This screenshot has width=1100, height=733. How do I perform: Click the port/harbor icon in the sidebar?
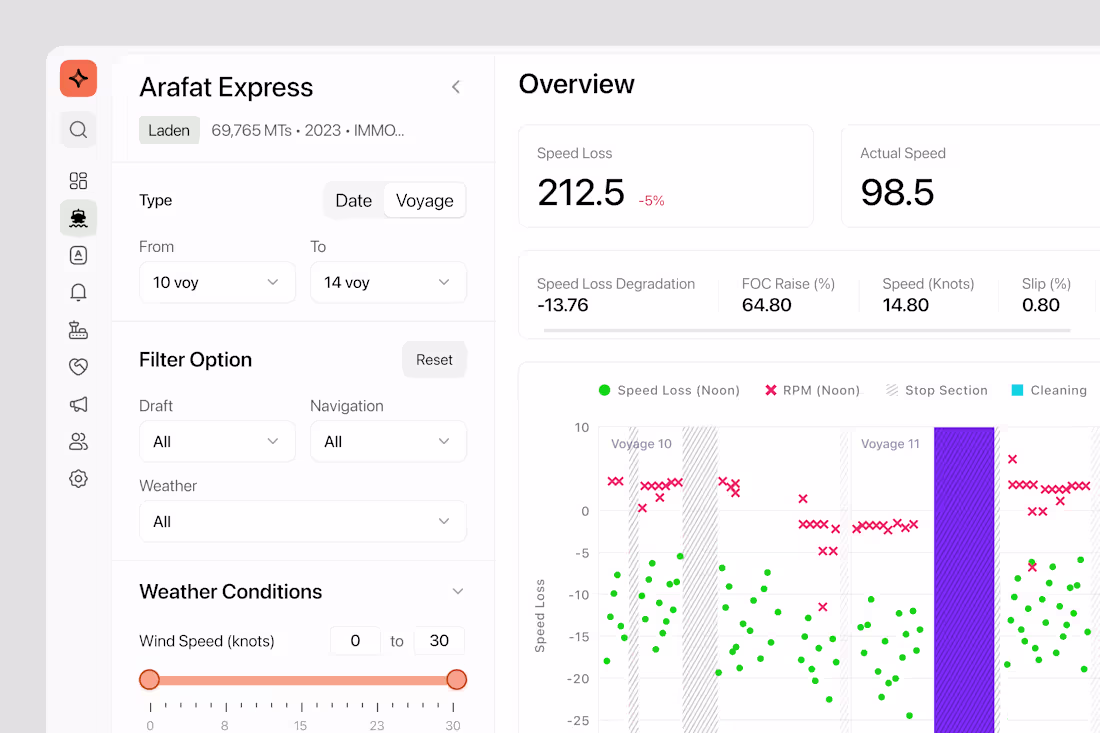tap(78, 329)
